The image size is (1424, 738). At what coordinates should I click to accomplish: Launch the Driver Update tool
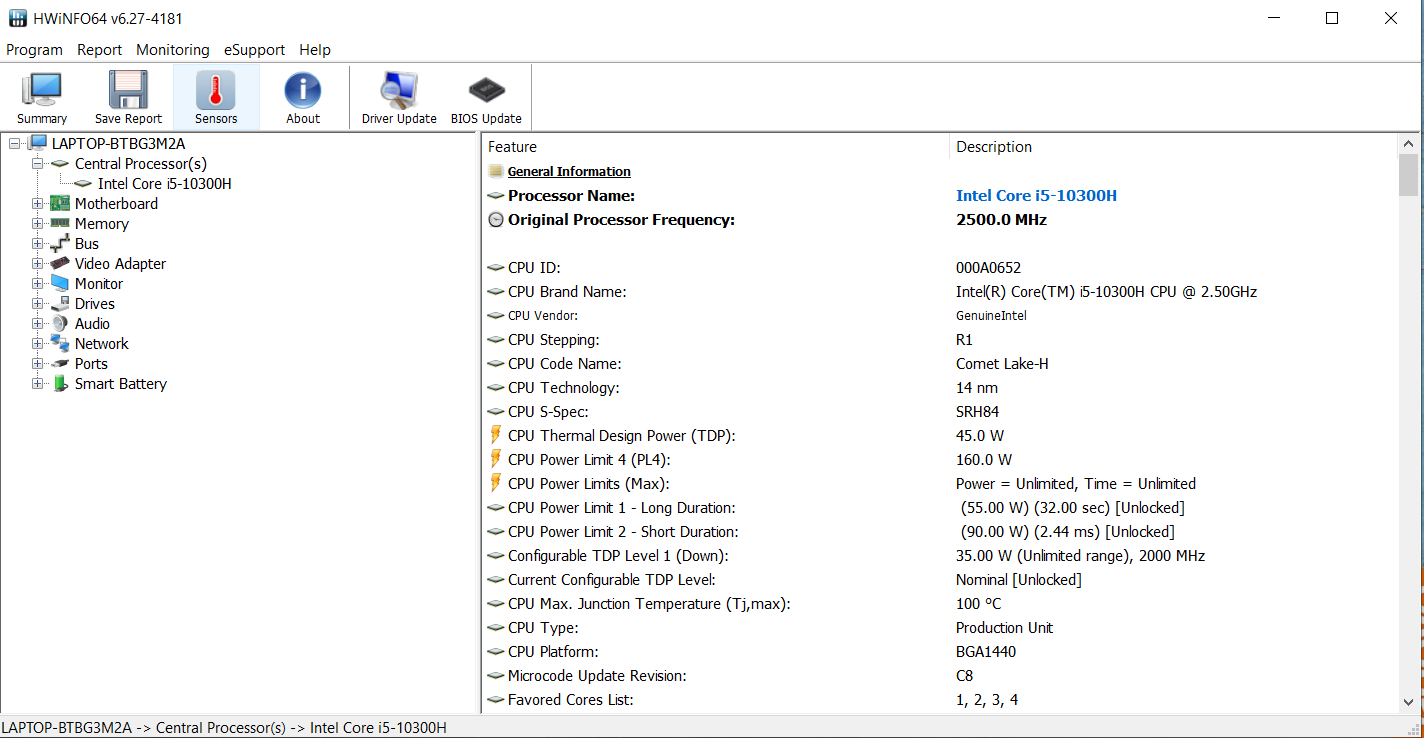click(x=399, y=92)
